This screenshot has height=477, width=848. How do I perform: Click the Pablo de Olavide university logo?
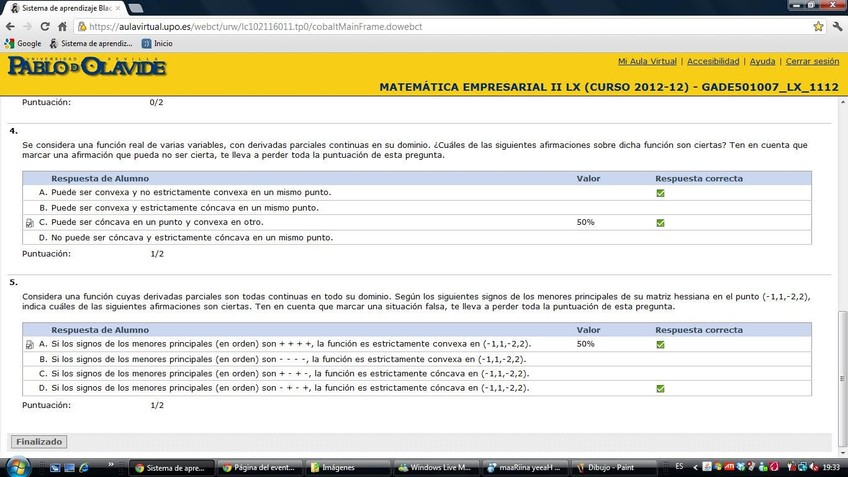point(86,67)
